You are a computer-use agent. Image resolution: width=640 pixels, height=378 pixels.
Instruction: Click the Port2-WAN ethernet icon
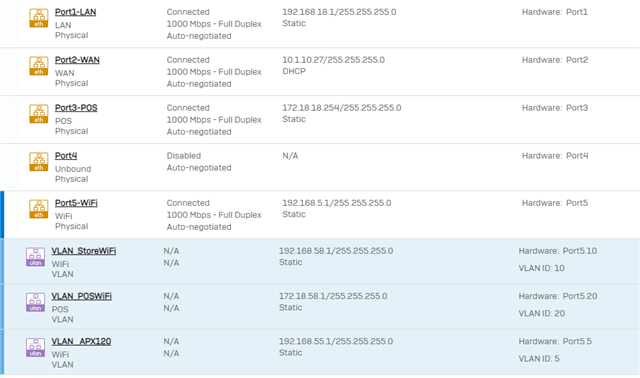(x=38, y=66)
